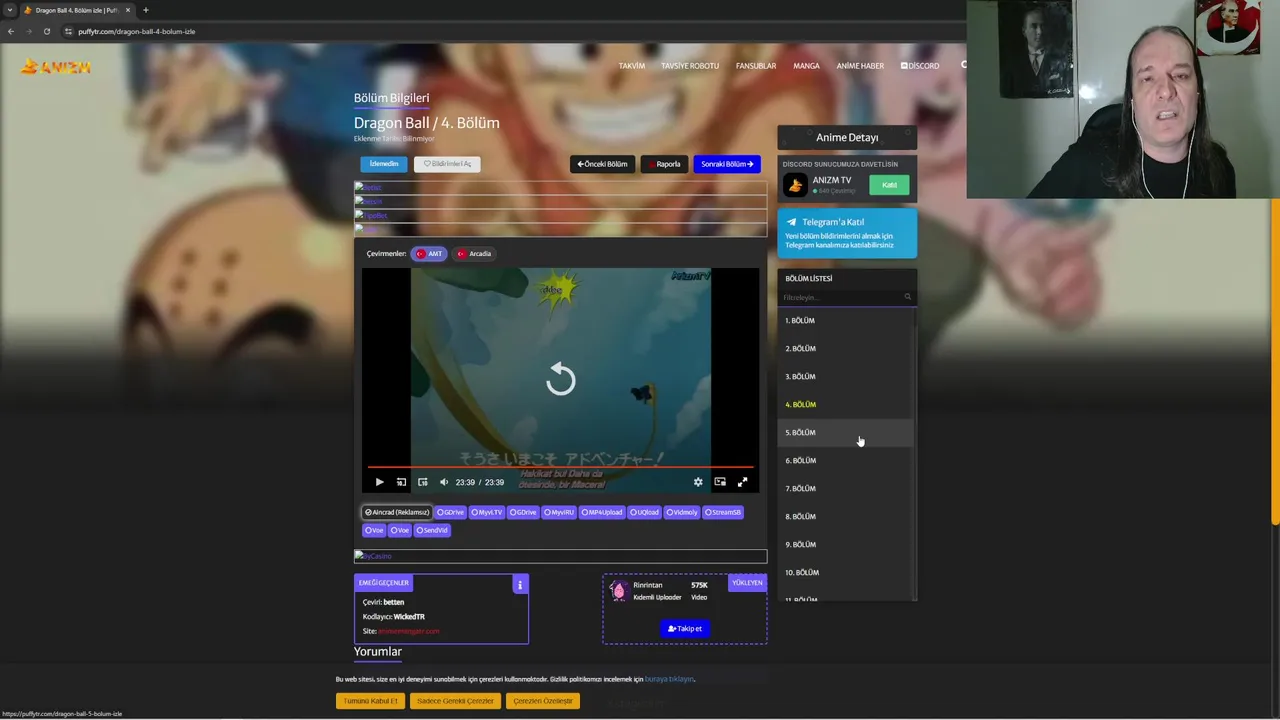Go back with the browser back arrow
The image size is (1280, 720).
click(11, 31)
